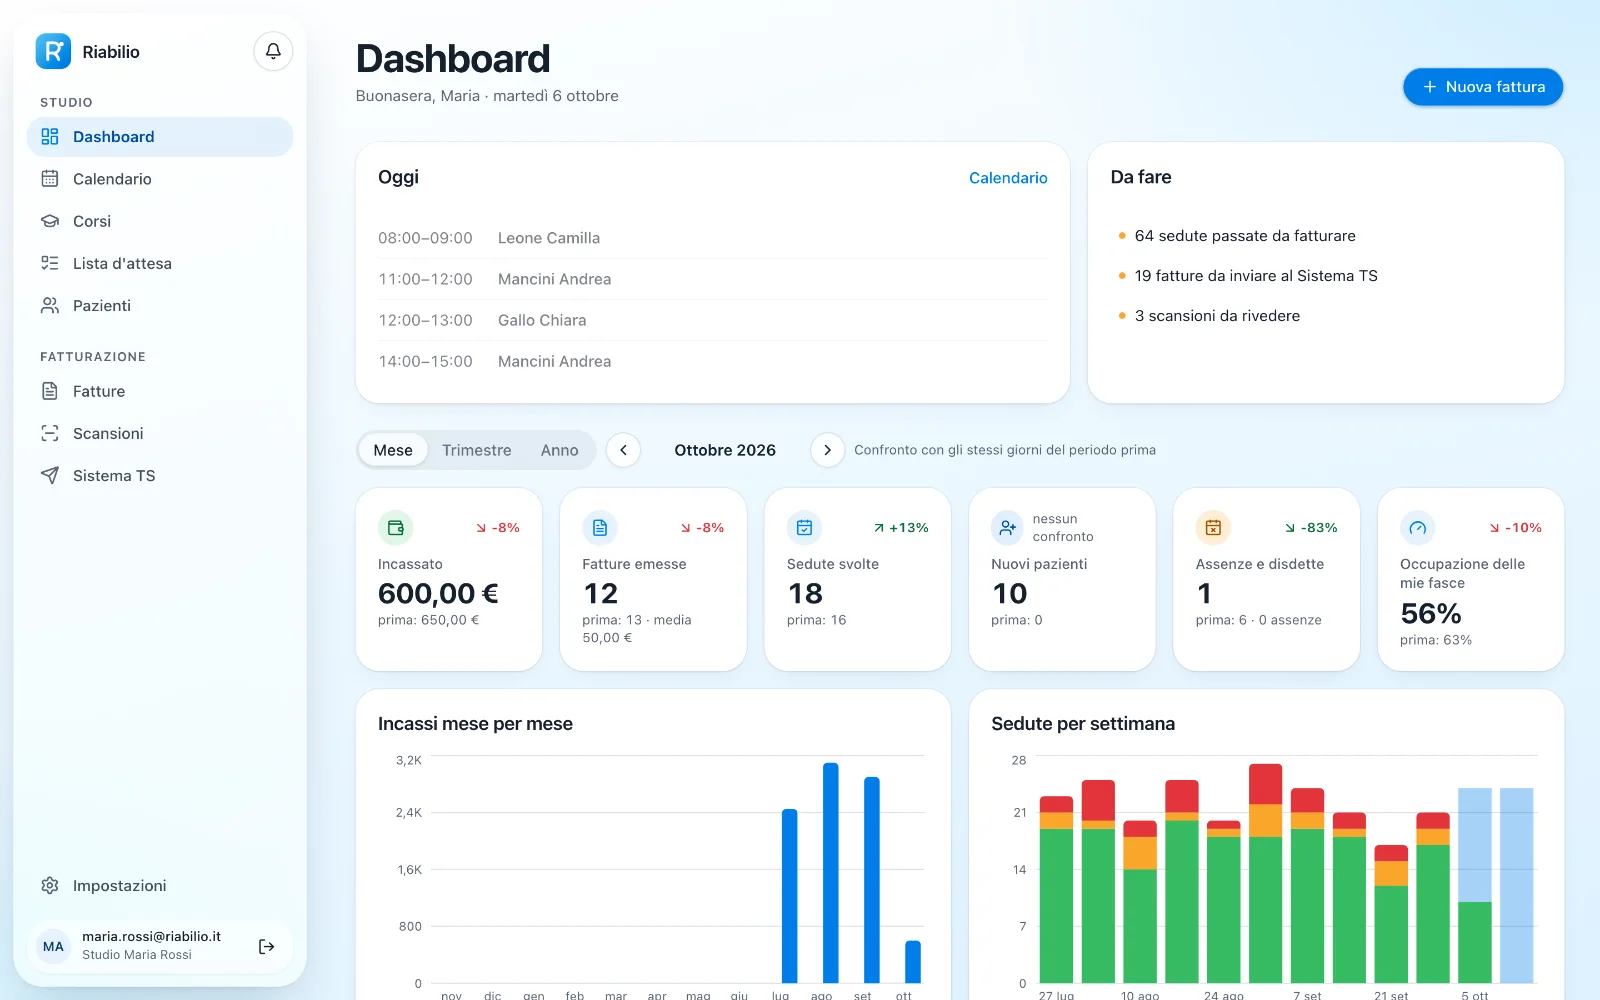Viewport: 1600px width, 1000px height.
Task: Click the Nuova fattura button
Action: 1483,87
